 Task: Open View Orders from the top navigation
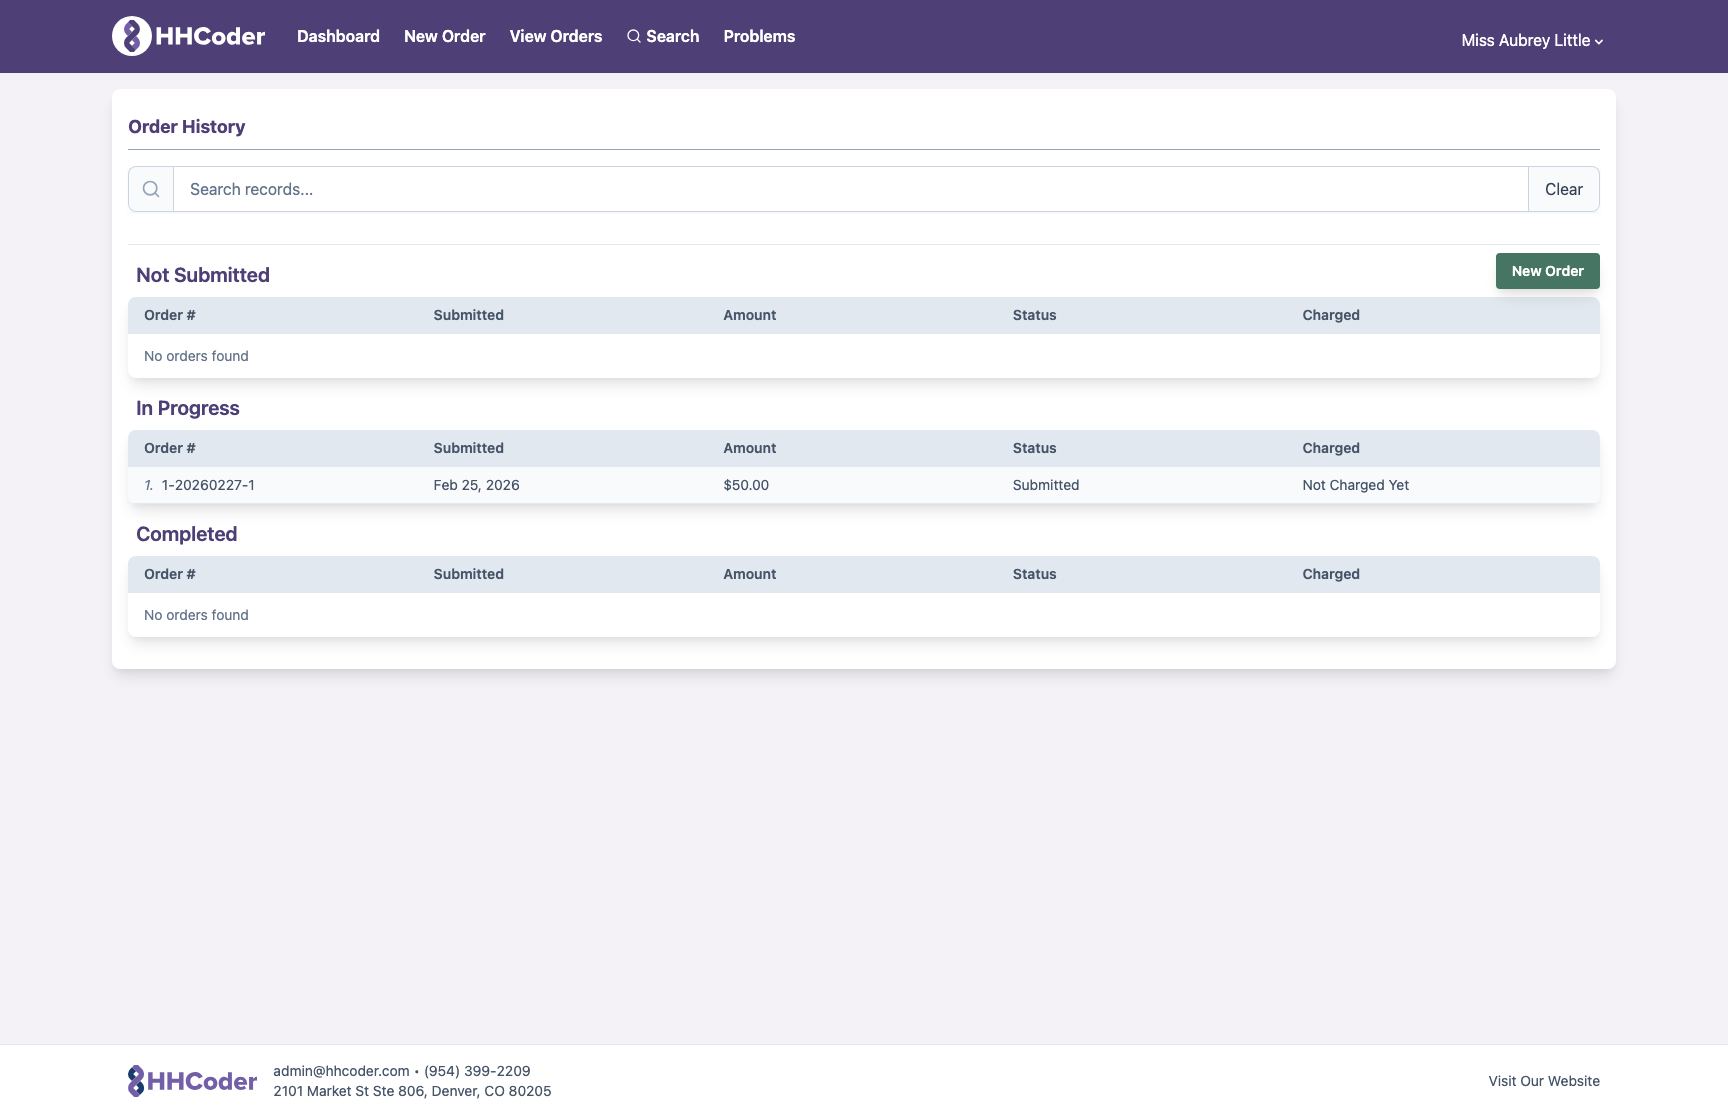[555, 36]
